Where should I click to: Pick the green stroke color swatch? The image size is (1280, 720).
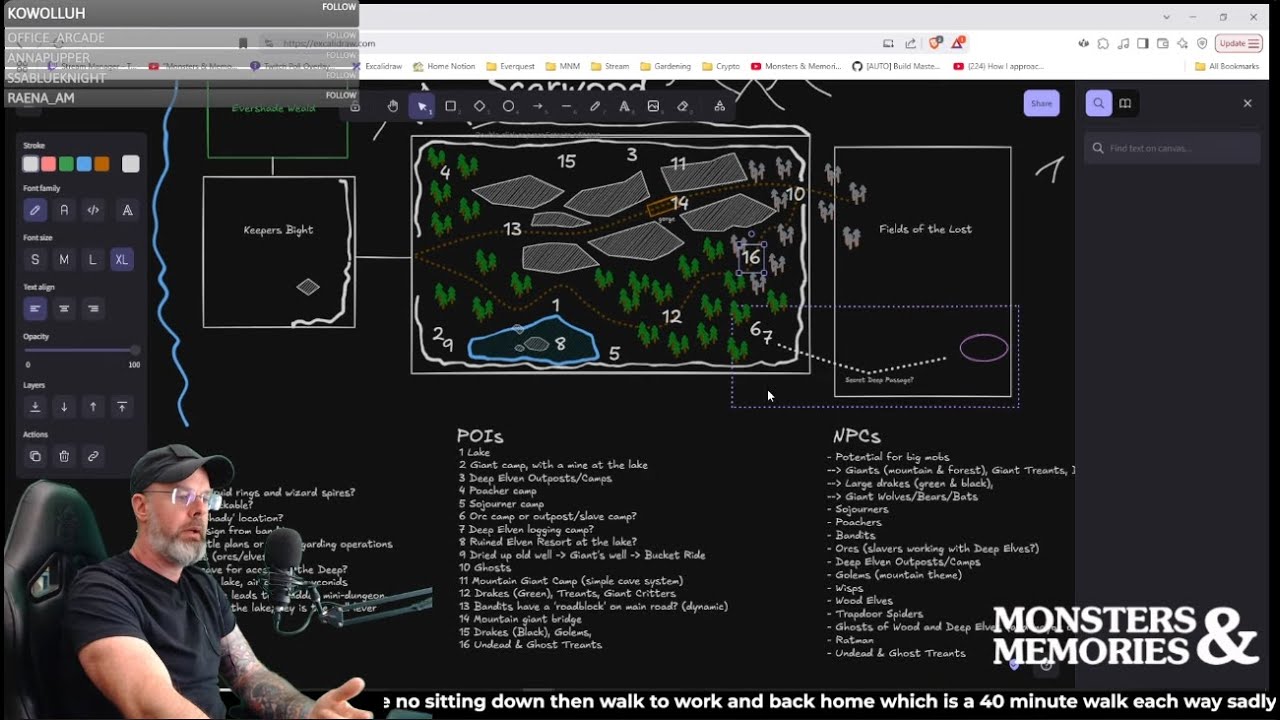point(66,164)
